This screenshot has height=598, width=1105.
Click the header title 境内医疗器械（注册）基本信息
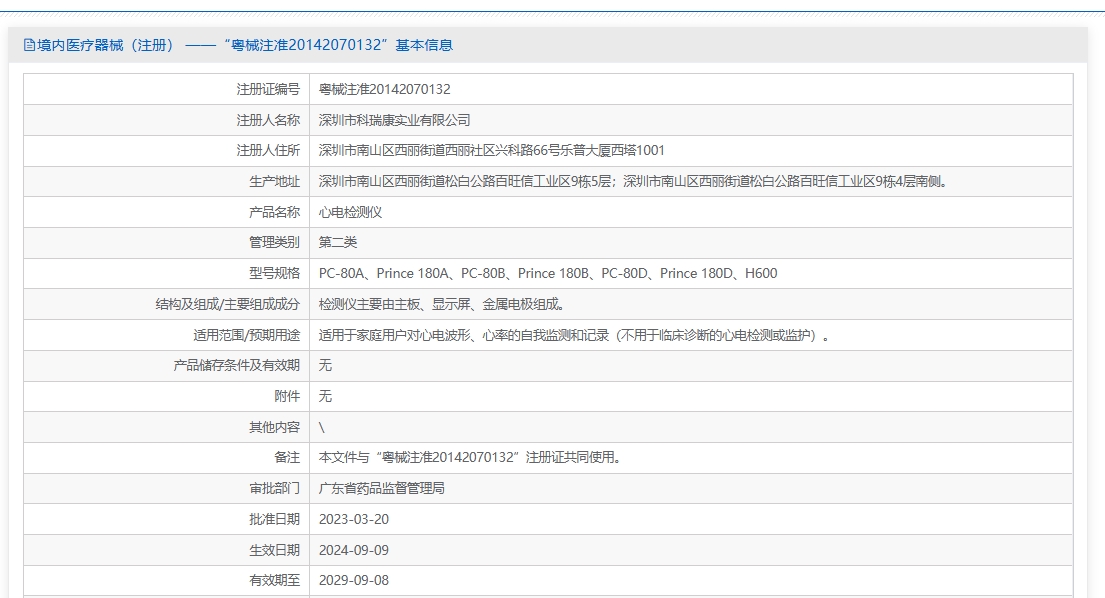(x=245, y=45)
